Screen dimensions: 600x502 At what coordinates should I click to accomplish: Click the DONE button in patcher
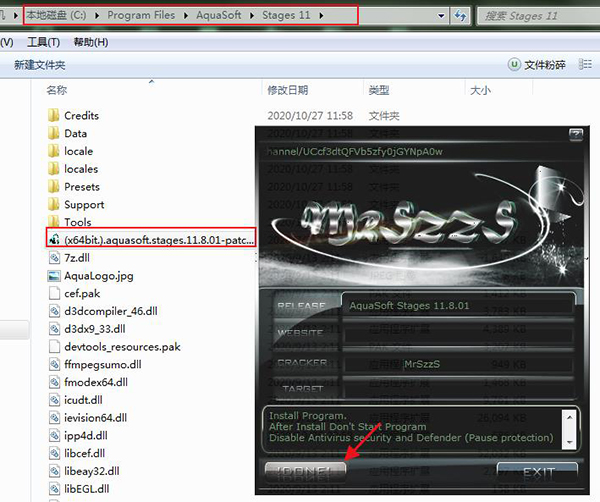[305, 472]
